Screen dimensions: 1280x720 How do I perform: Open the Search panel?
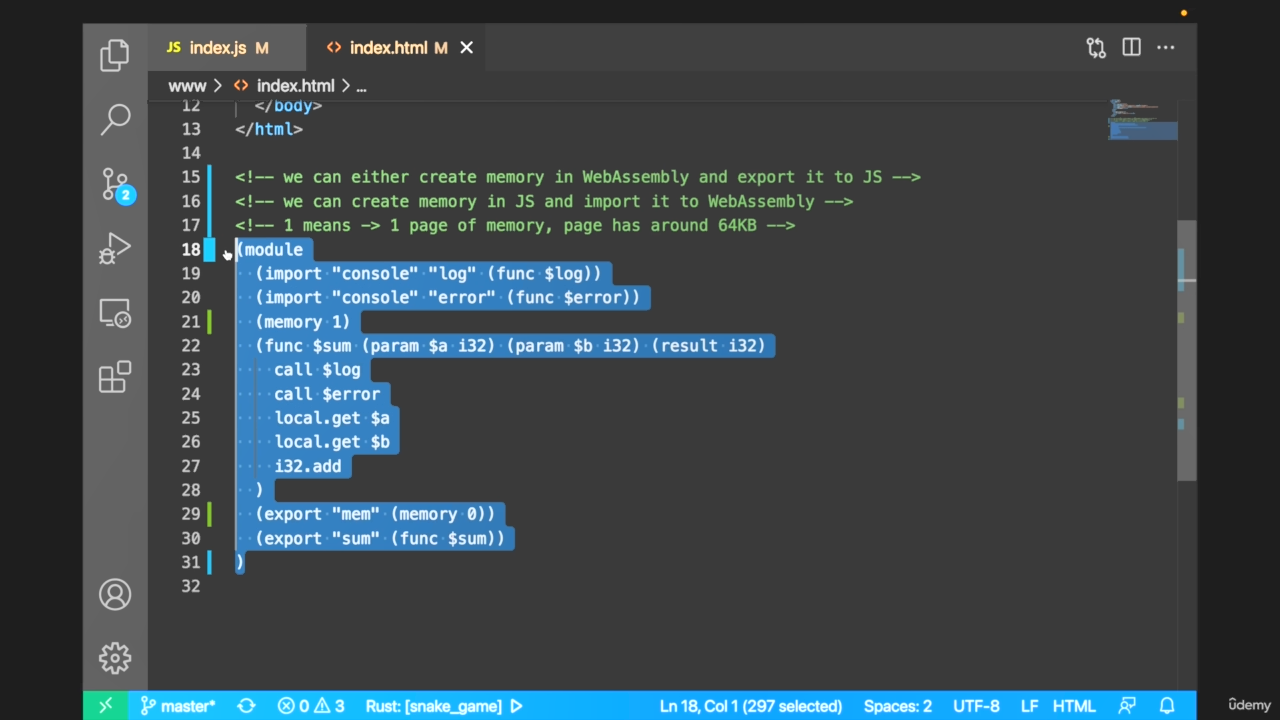click(115, 119)
